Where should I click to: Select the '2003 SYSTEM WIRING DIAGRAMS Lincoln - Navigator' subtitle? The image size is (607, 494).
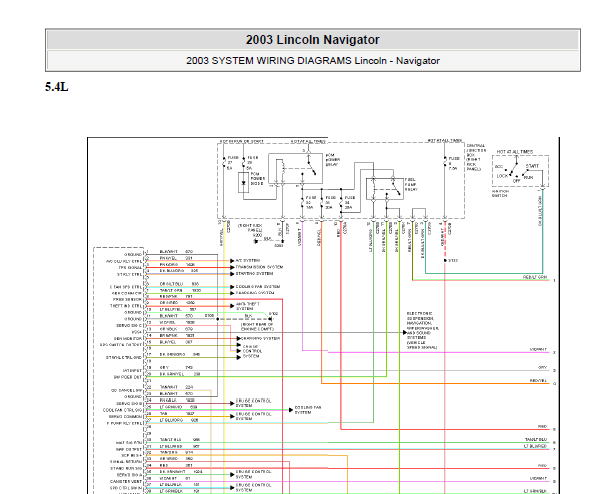click(x=313, y=61)
